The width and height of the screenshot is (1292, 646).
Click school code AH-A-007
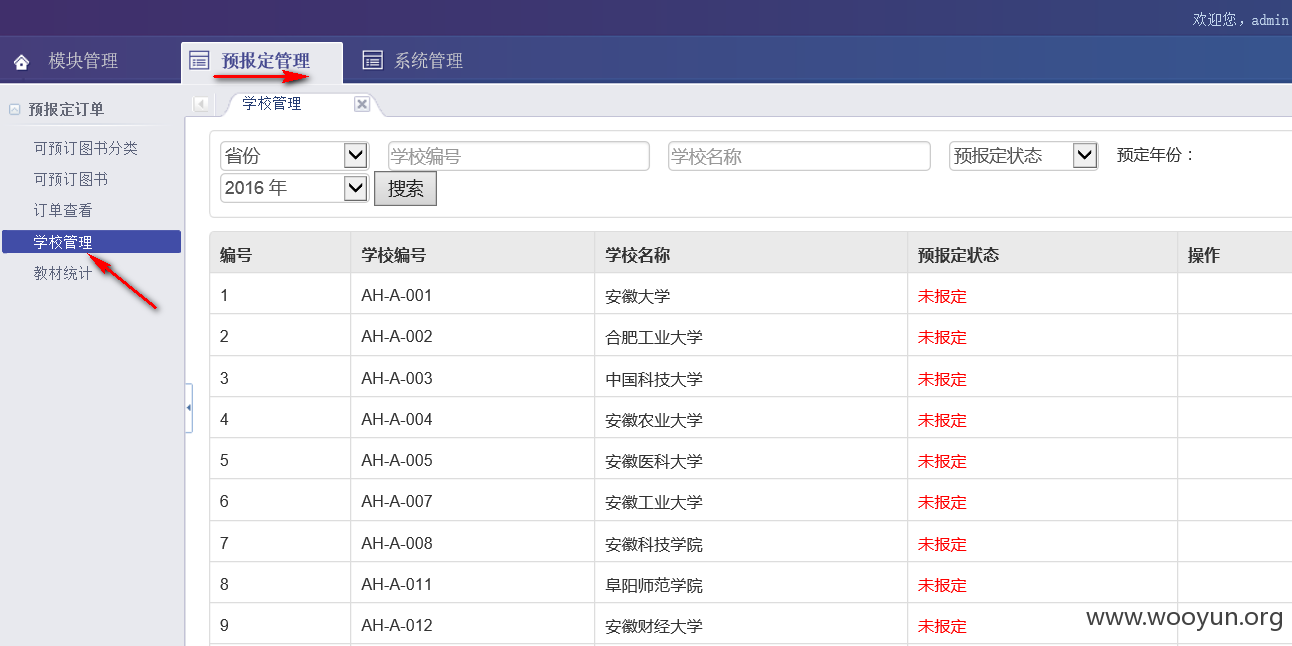[x=397, y=501]
